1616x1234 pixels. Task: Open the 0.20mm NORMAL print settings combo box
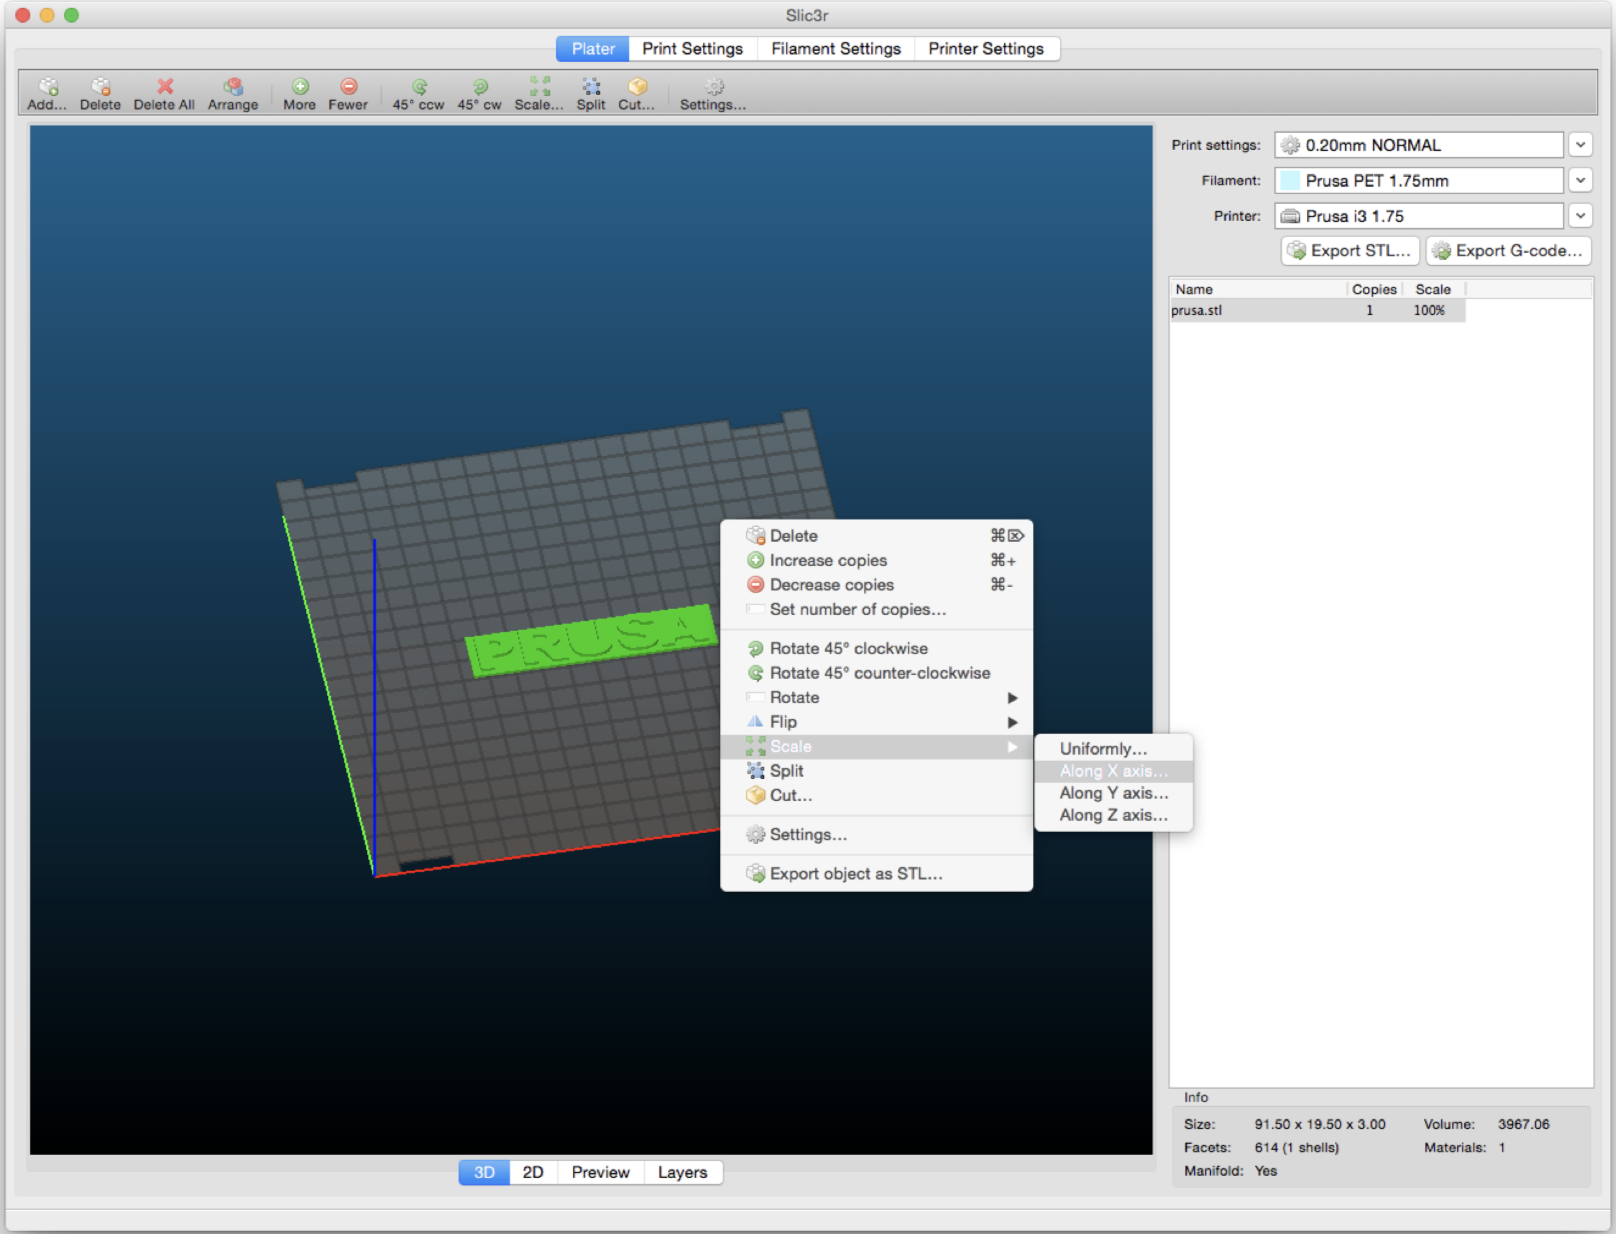click(x=1419, y=145)
